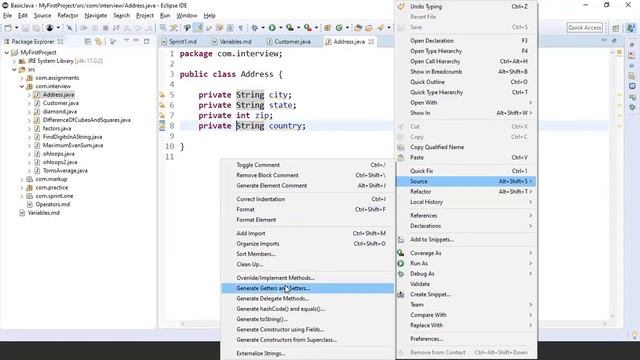The width and height of the screenshot is (640, 360).
Task: Expand the JRE System Library node
Action: [14, 61]
